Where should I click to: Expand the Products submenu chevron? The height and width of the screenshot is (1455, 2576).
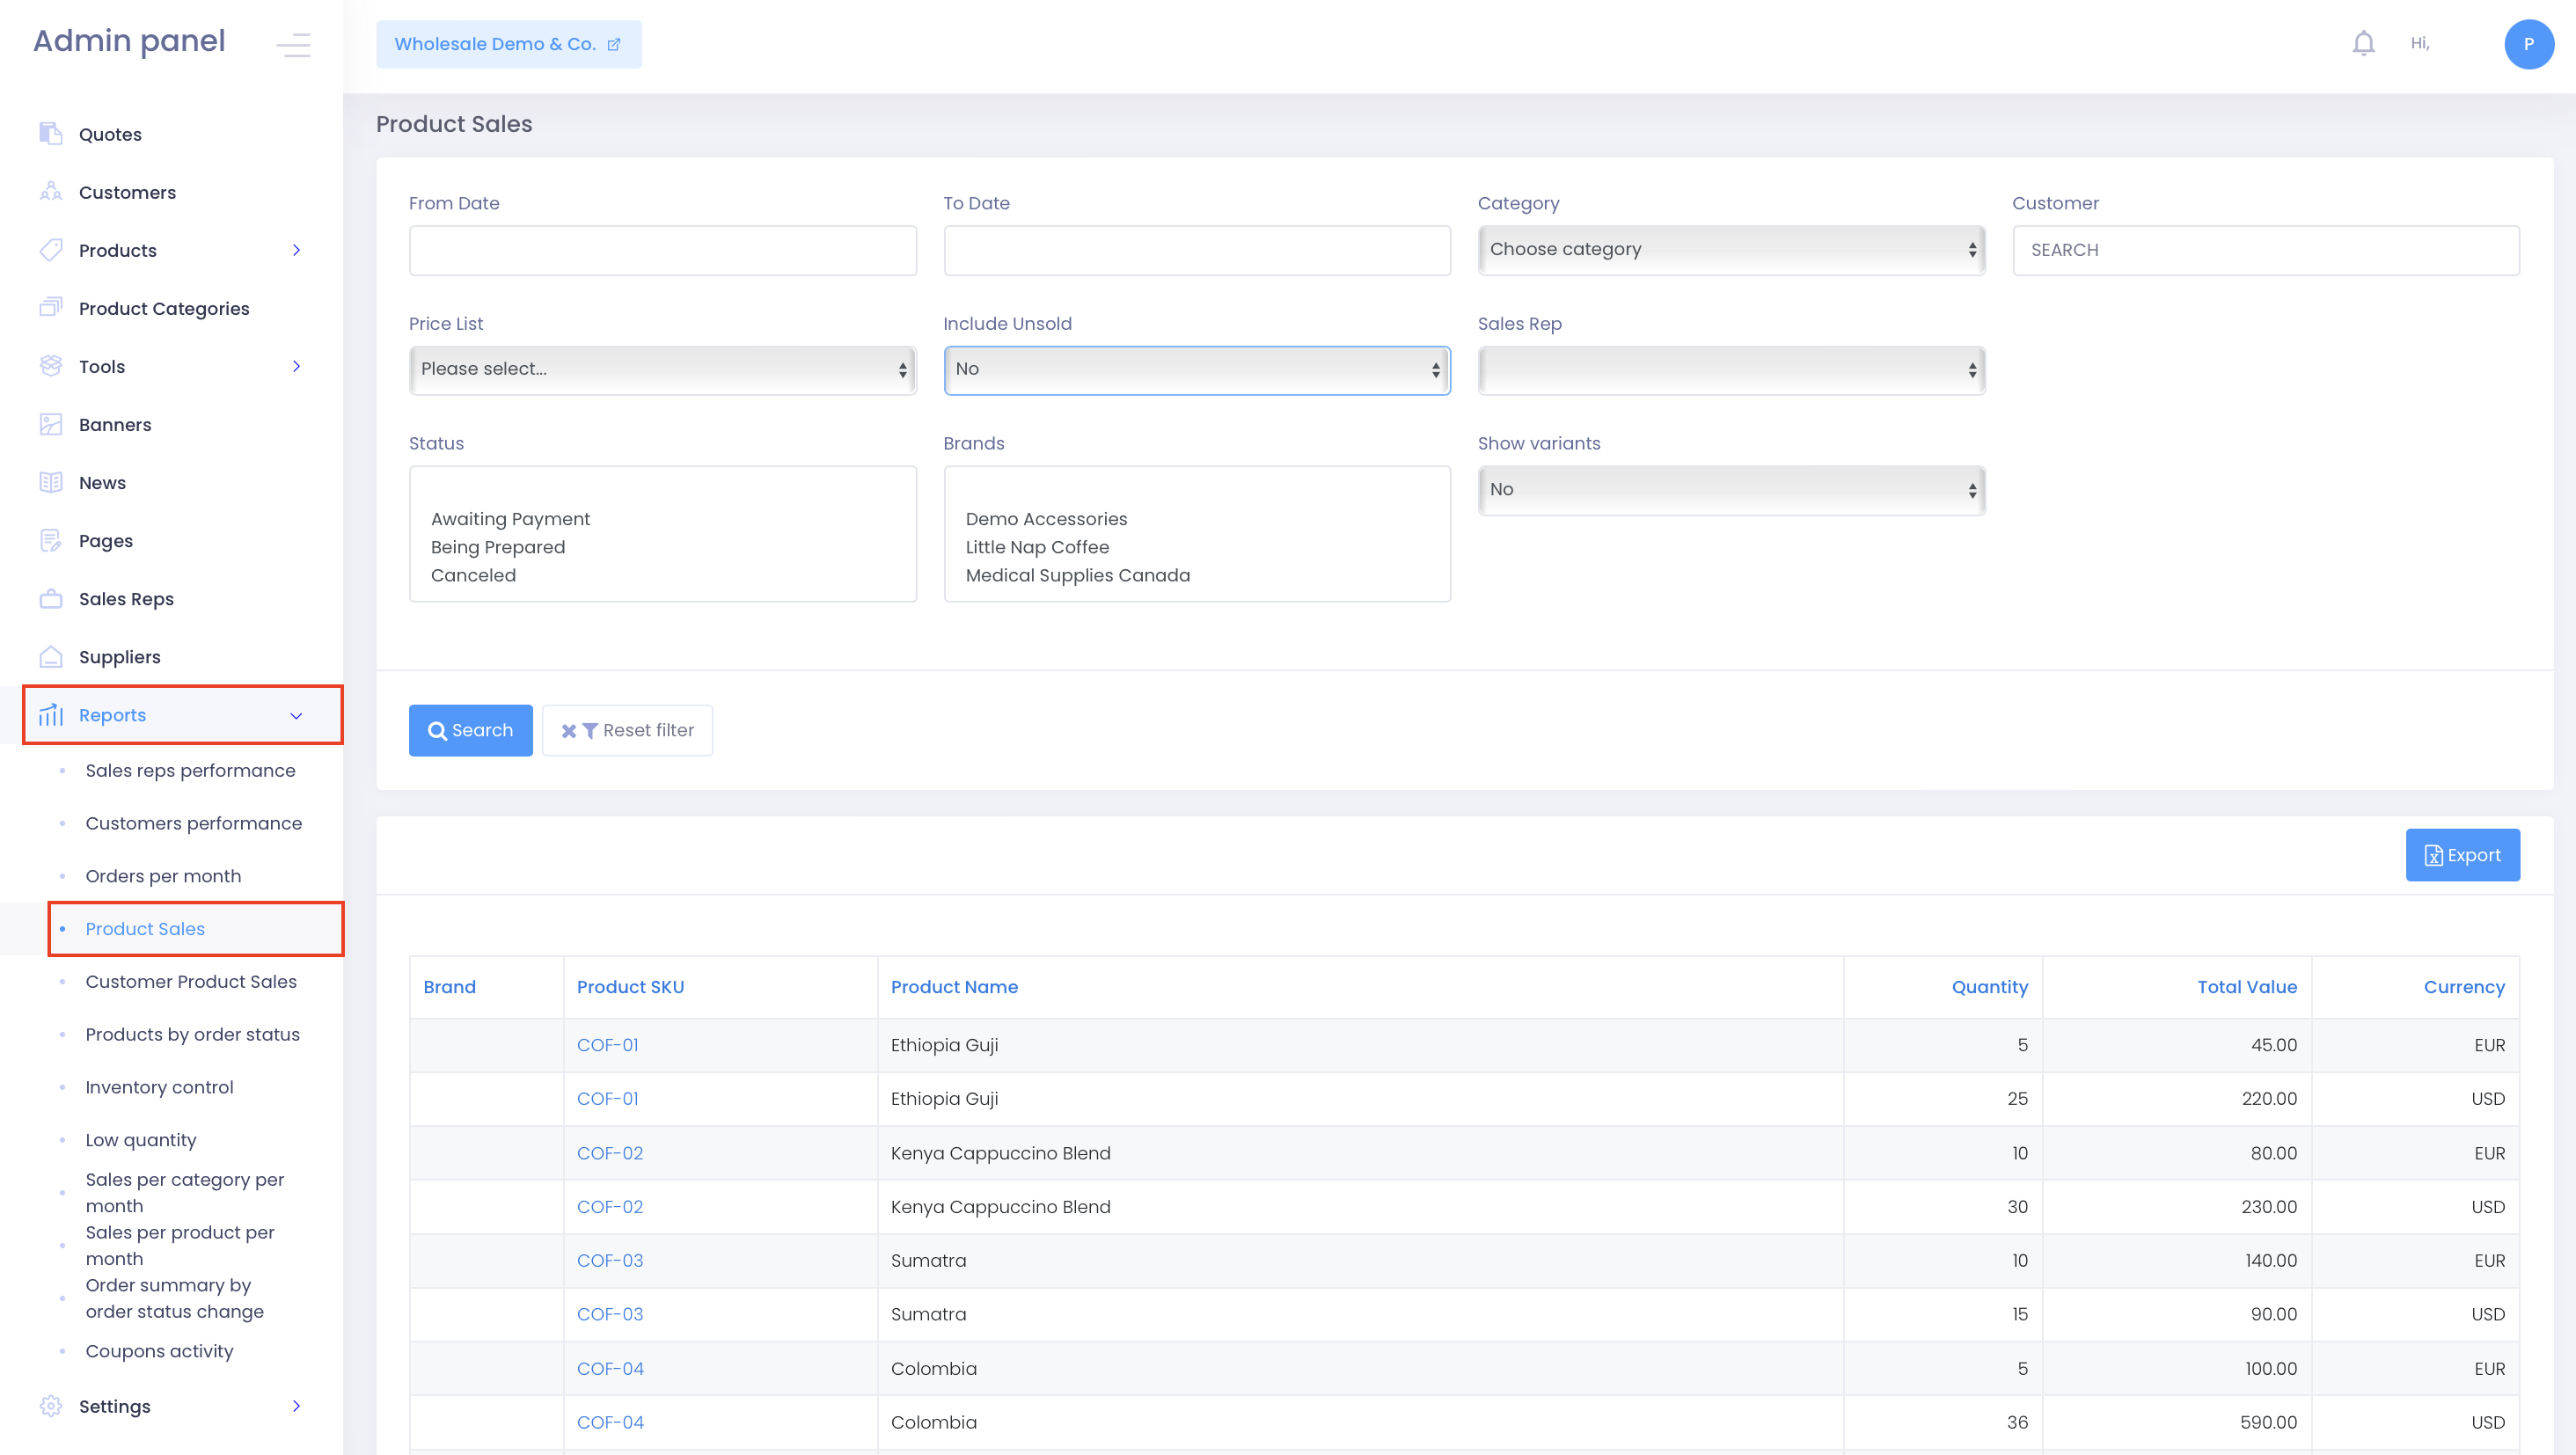296,250
